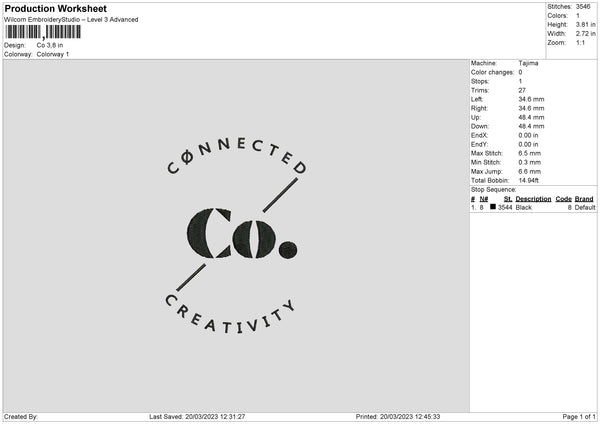600x424 pixels.
Task: Click the Production Worksheet title
Action: click(55, 8)
